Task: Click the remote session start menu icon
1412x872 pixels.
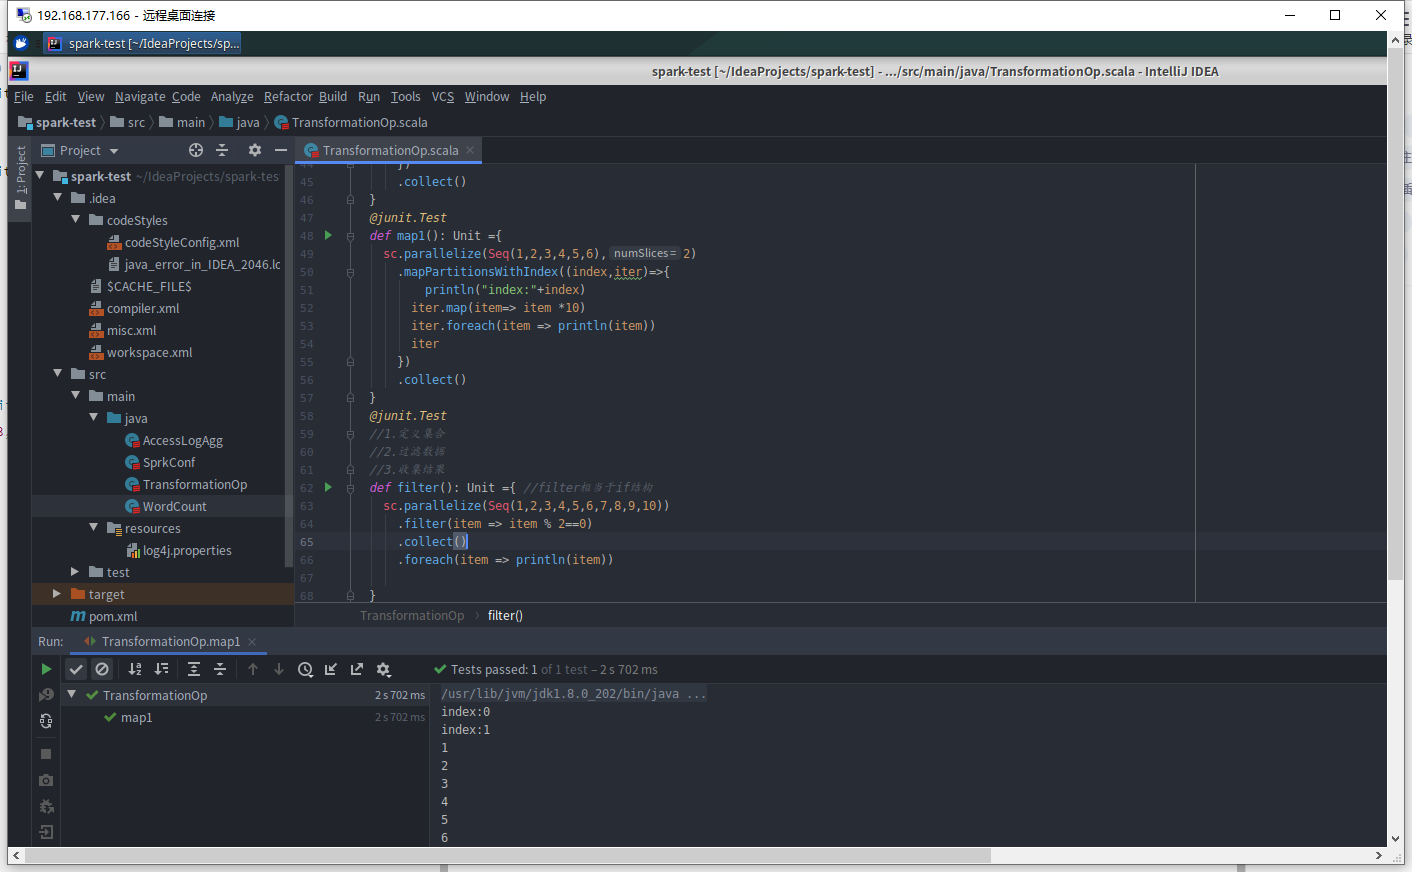Action: [21, 44]
